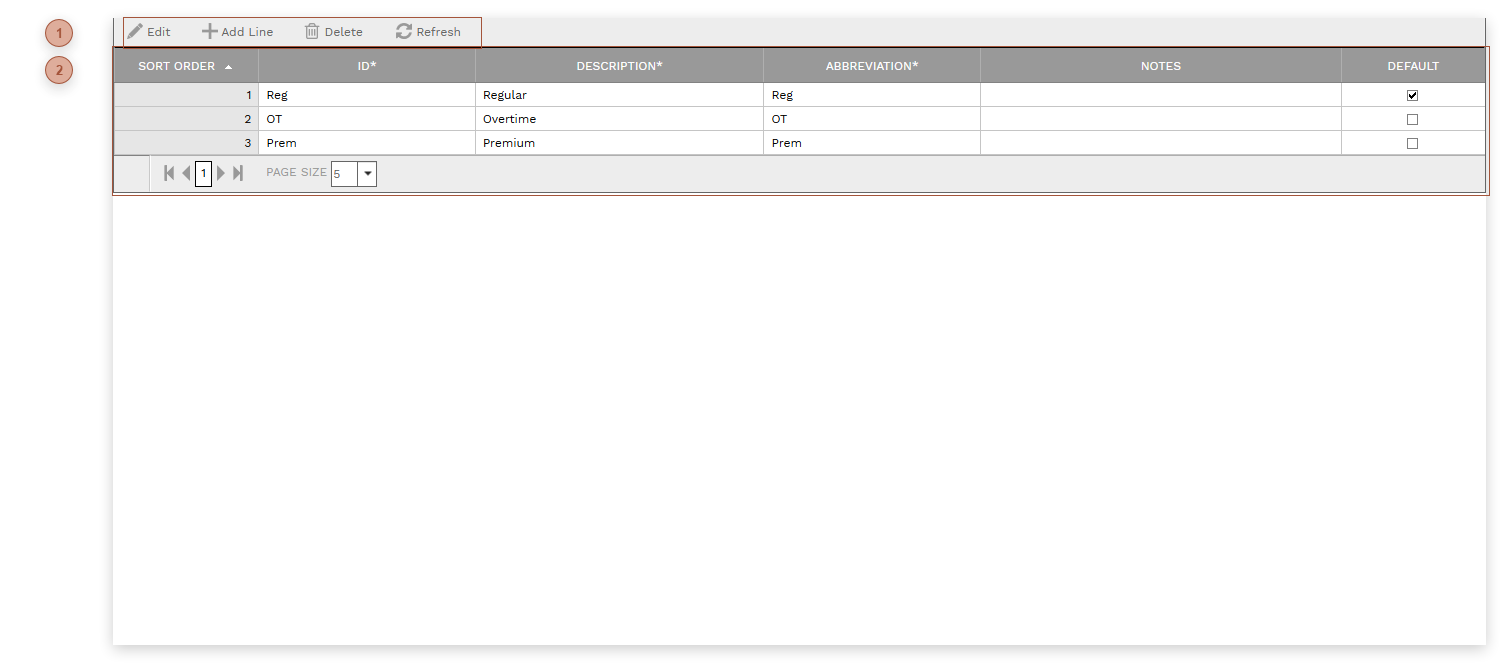Enable the Default checkbox for Premium
The height and width of the screenshot is (668, 1511).
pyautogui.click(x=1412, y=143)
